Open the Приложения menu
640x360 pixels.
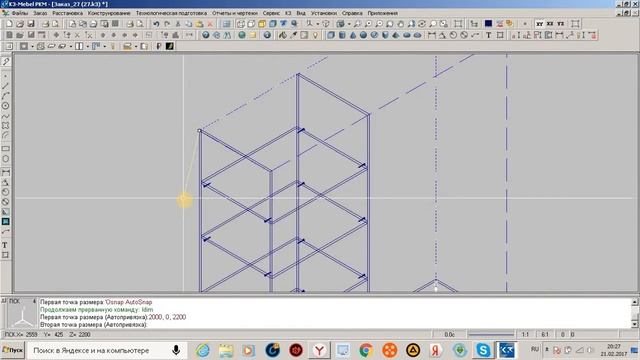click(382, 13)
